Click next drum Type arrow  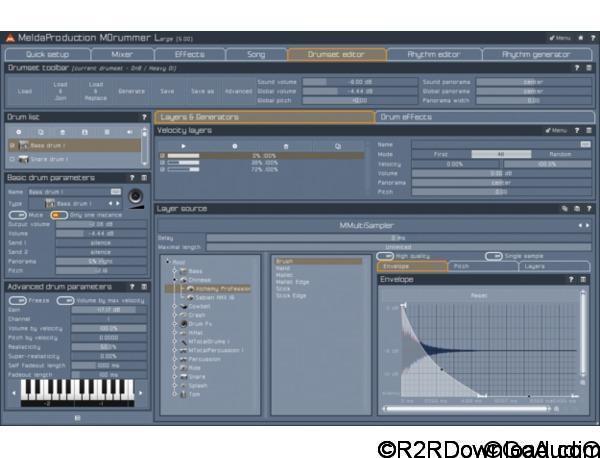[x=118, y=204]
